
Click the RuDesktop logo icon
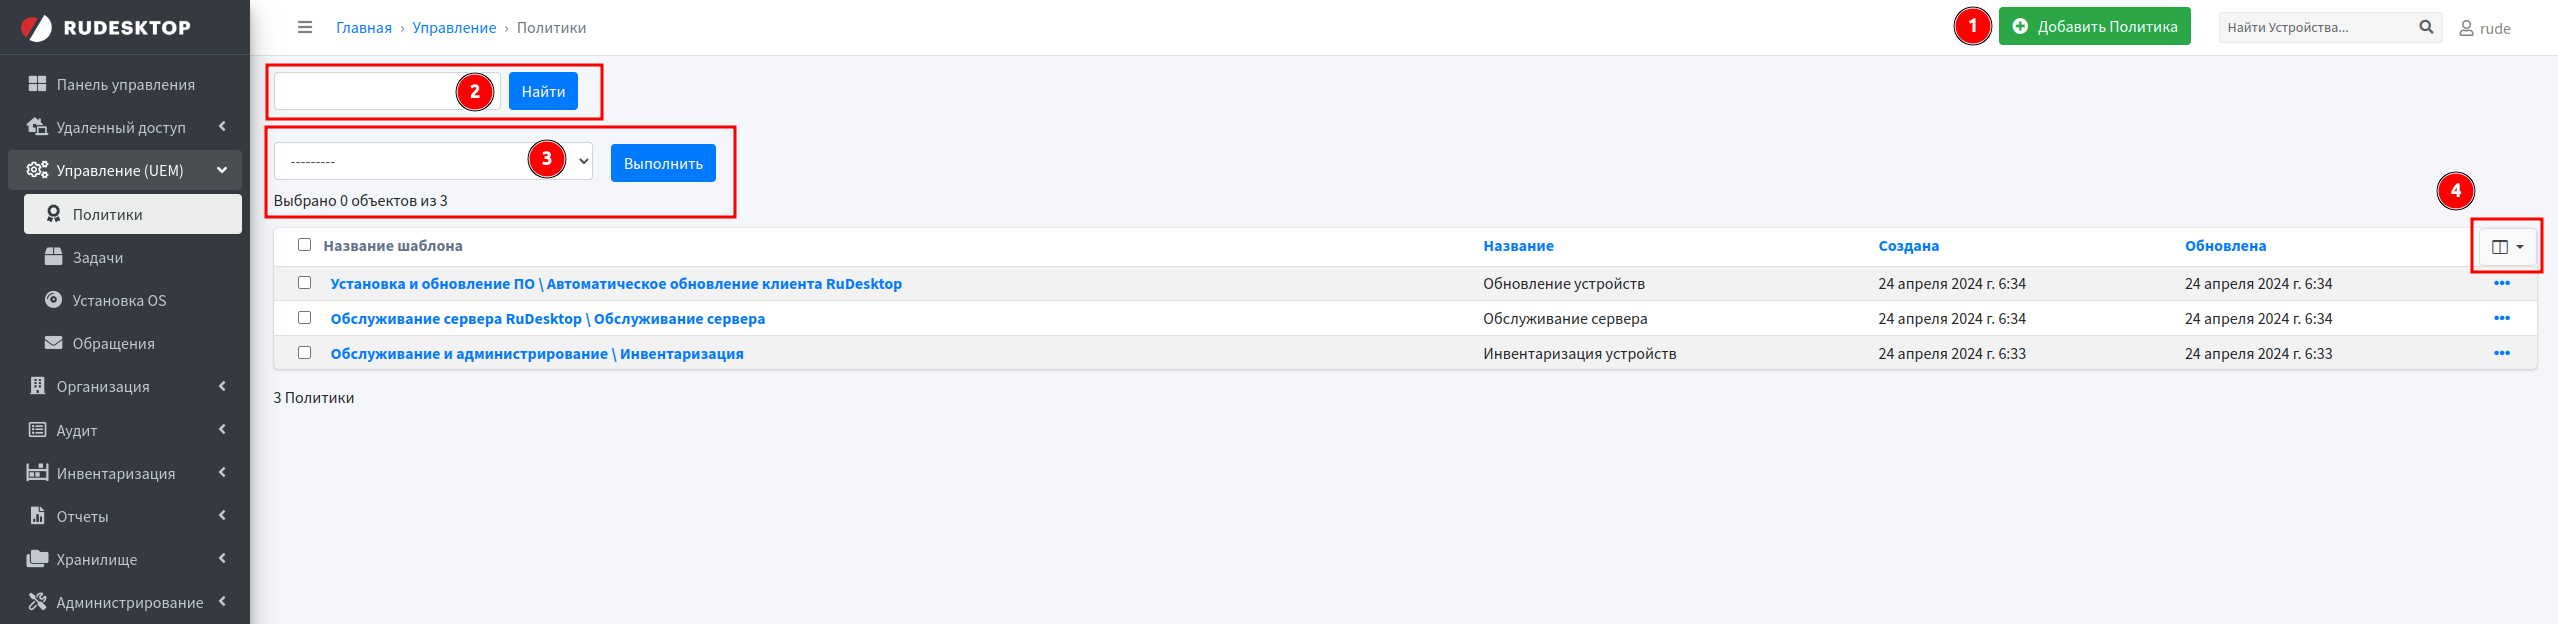pos(36,28)
